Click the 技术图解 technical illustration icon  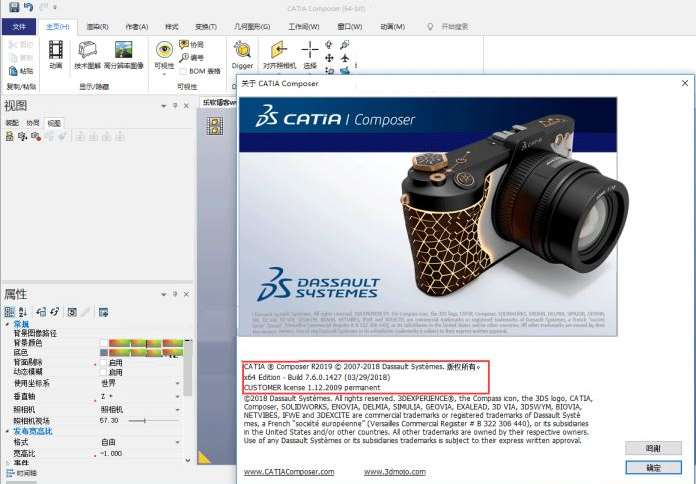[88, 51]
